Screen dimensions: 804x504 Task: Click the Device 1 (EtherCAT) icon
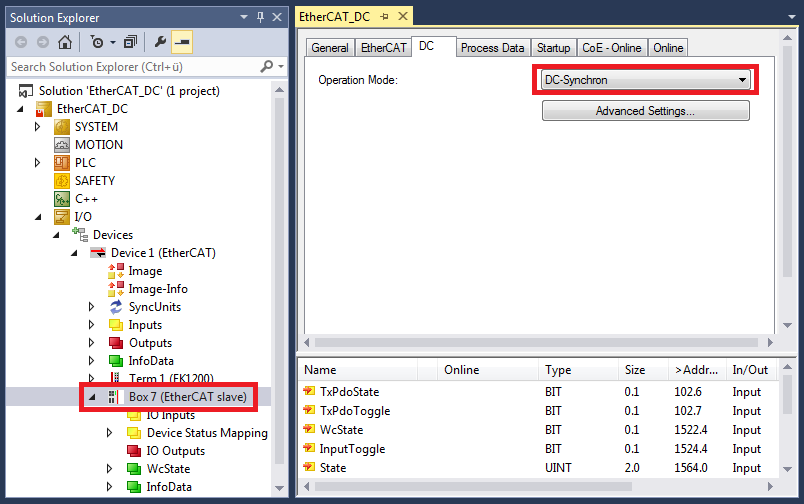click(x=98, y=252)
